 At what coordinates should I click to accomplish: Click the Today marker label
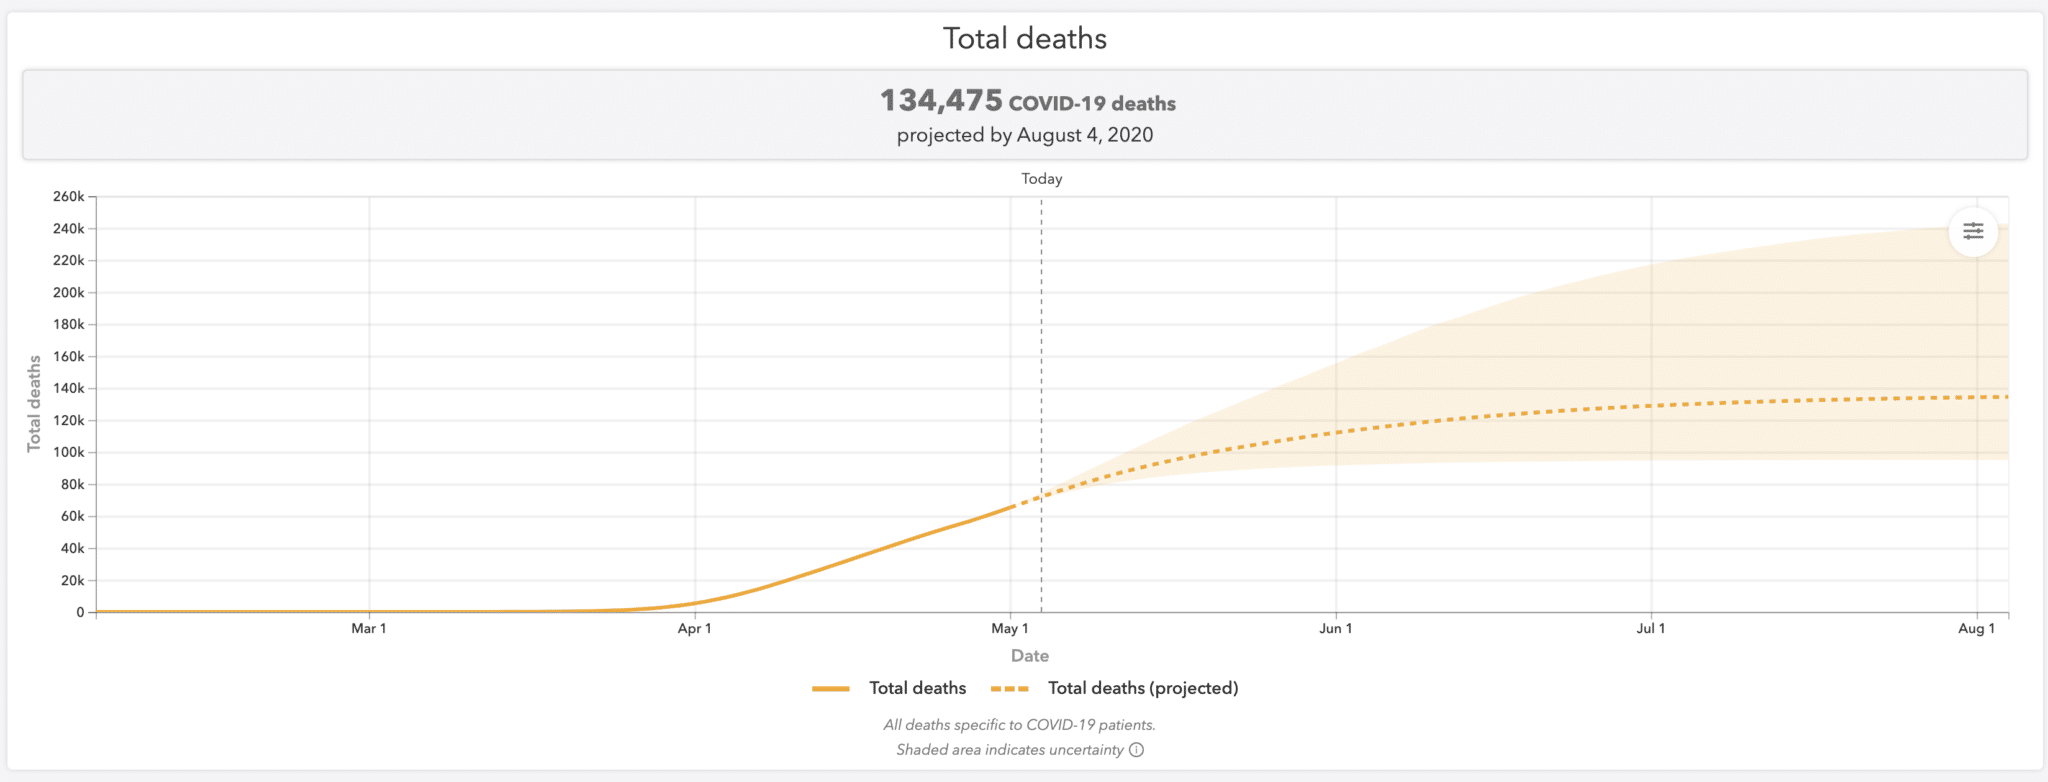[1041, 179]
